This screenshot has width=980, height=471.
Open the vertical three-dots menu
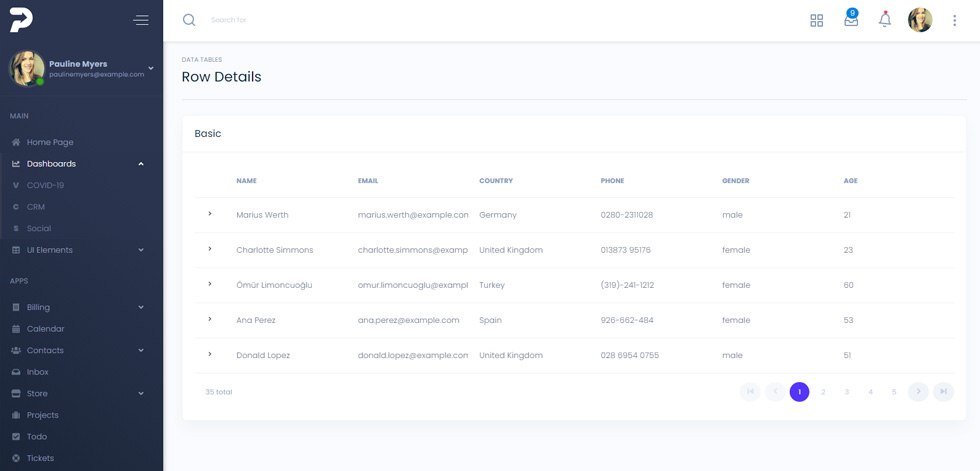coord(954,21)
